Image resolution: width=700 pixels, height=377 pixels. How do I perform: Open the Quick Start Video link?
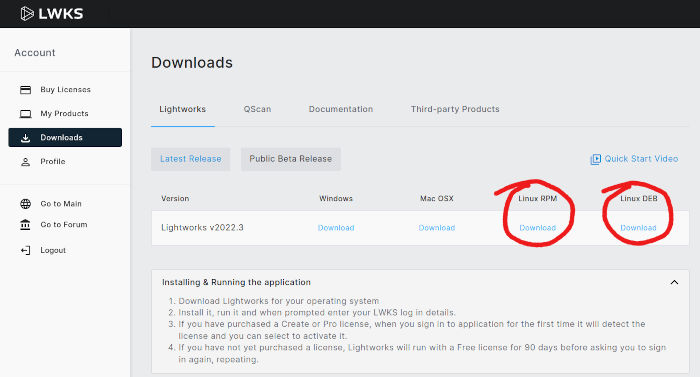tap(634, 159)
